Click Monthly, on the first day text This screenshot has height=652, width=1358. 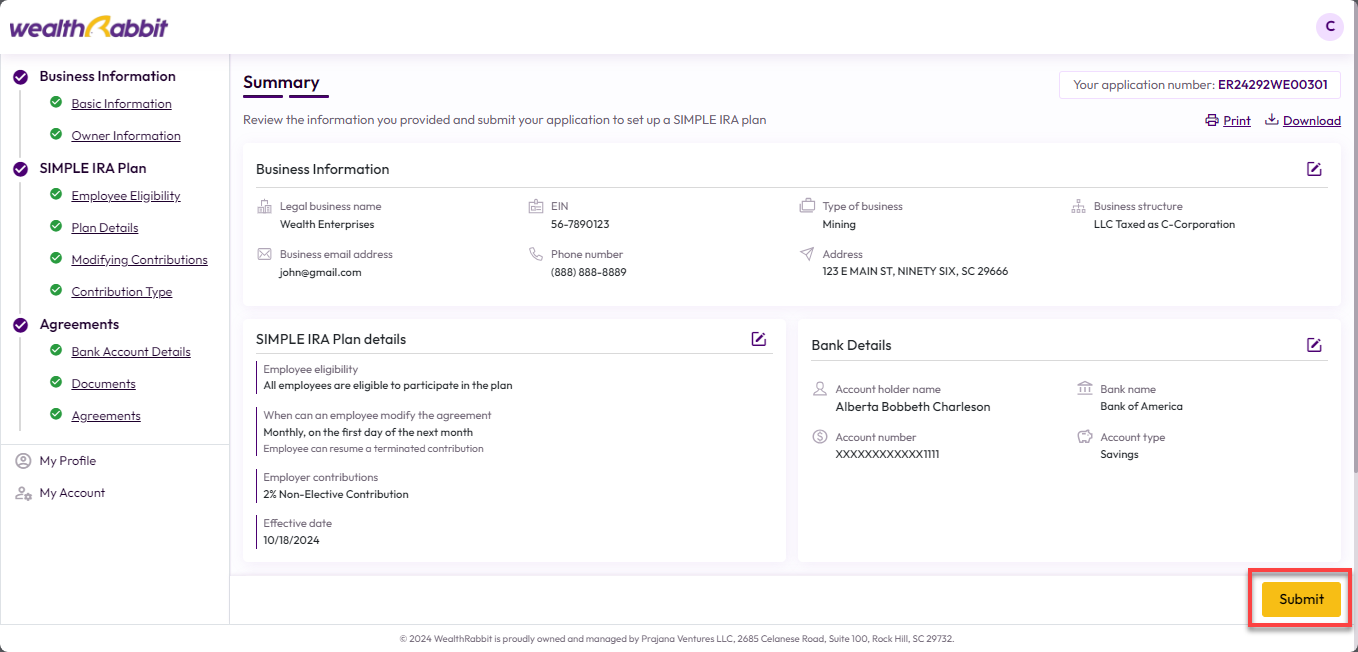tap(368, 433)
